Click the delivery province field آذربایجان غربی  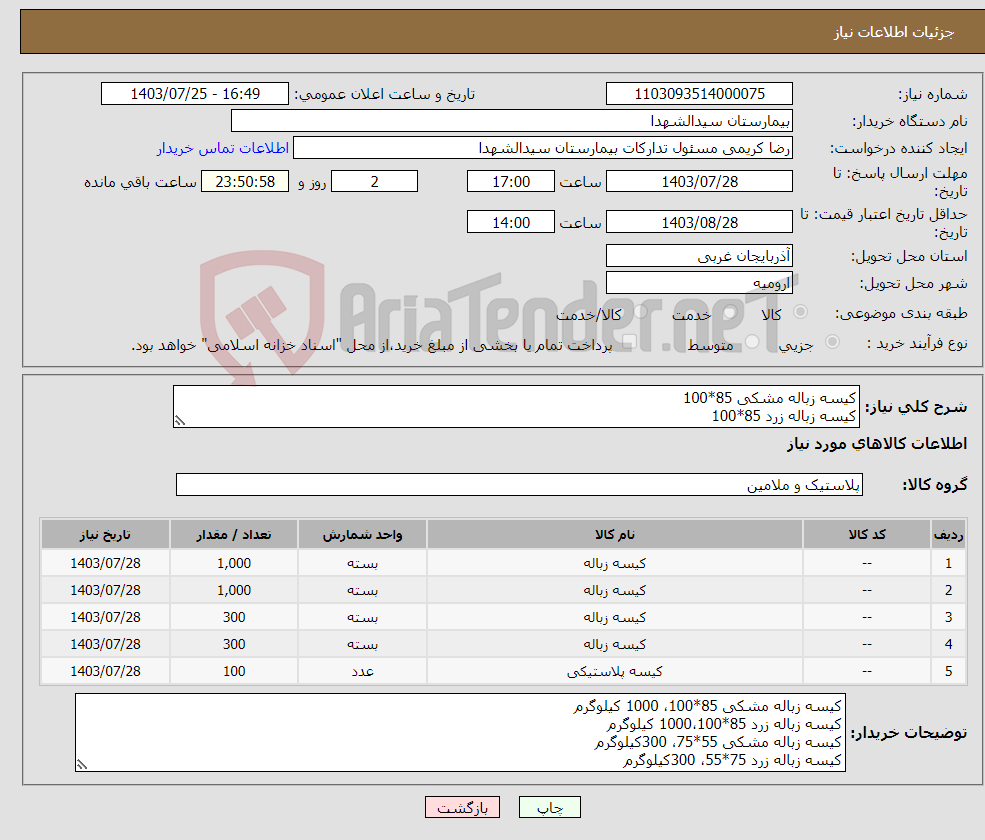(x=699, y=256)
